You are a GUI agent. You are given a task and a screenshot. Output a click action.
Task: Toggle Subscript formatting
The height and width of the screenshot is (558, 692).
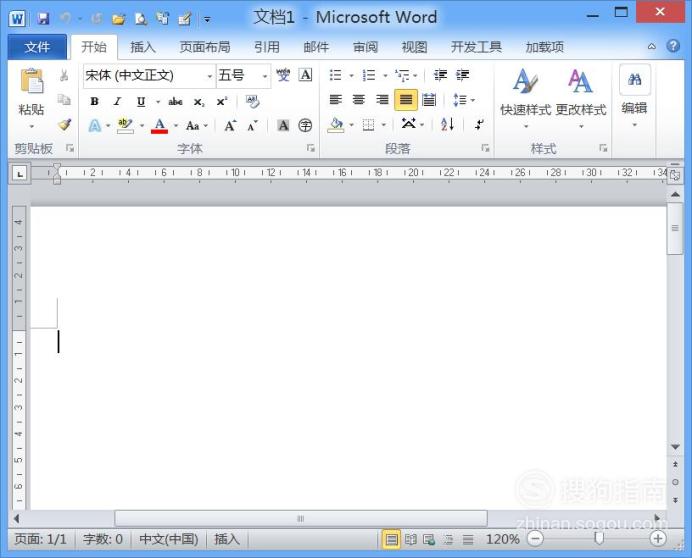(199, 102)
